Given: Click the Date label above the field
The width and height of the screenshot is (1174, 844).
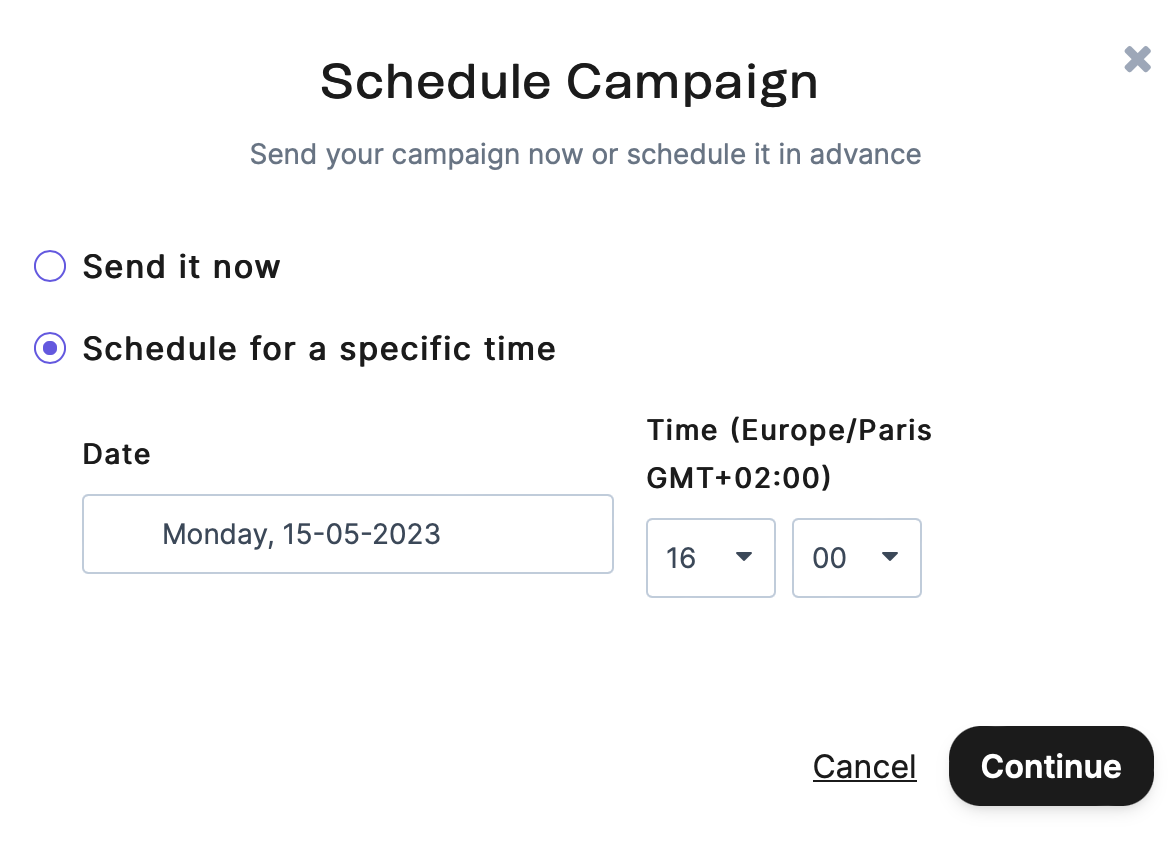Looking at the screenshot, I should click(116, 454).
